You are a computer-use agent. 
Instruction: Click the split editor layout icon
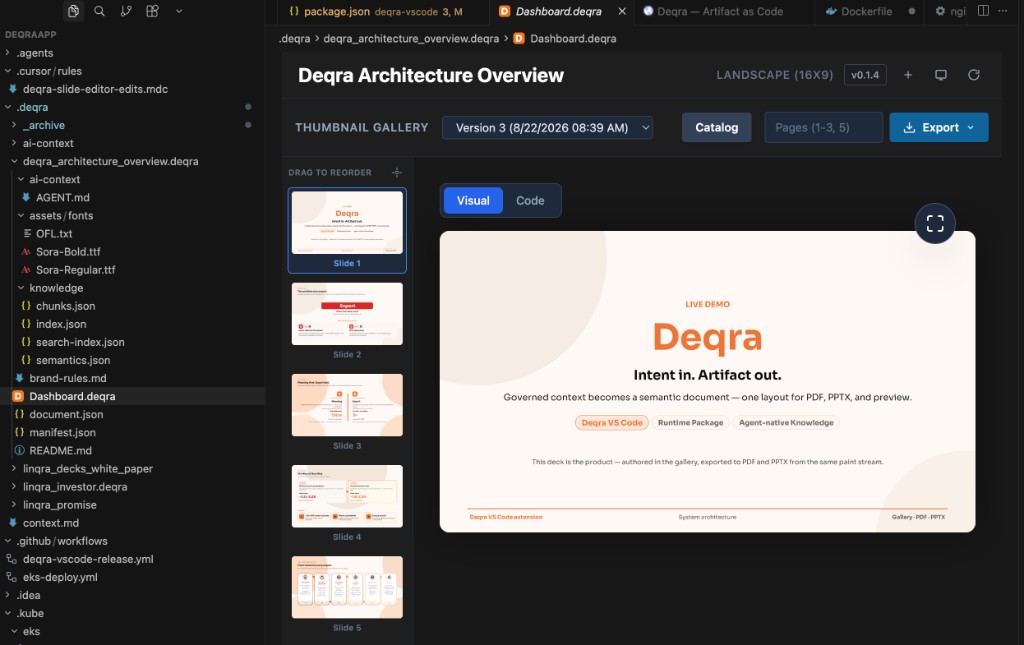click(x=983, y=11)
